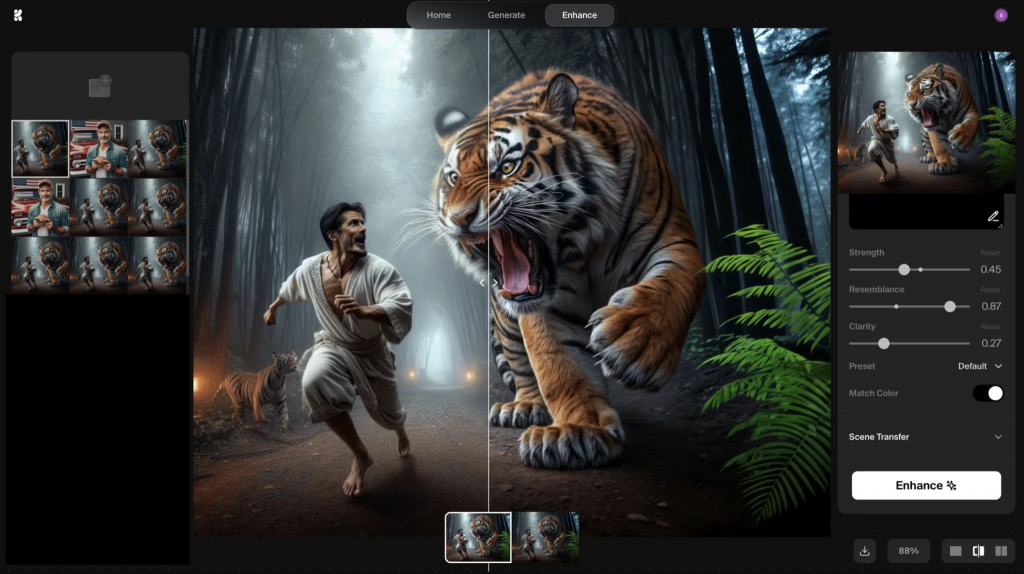Toggle the Match Color switch

[987, 393]
